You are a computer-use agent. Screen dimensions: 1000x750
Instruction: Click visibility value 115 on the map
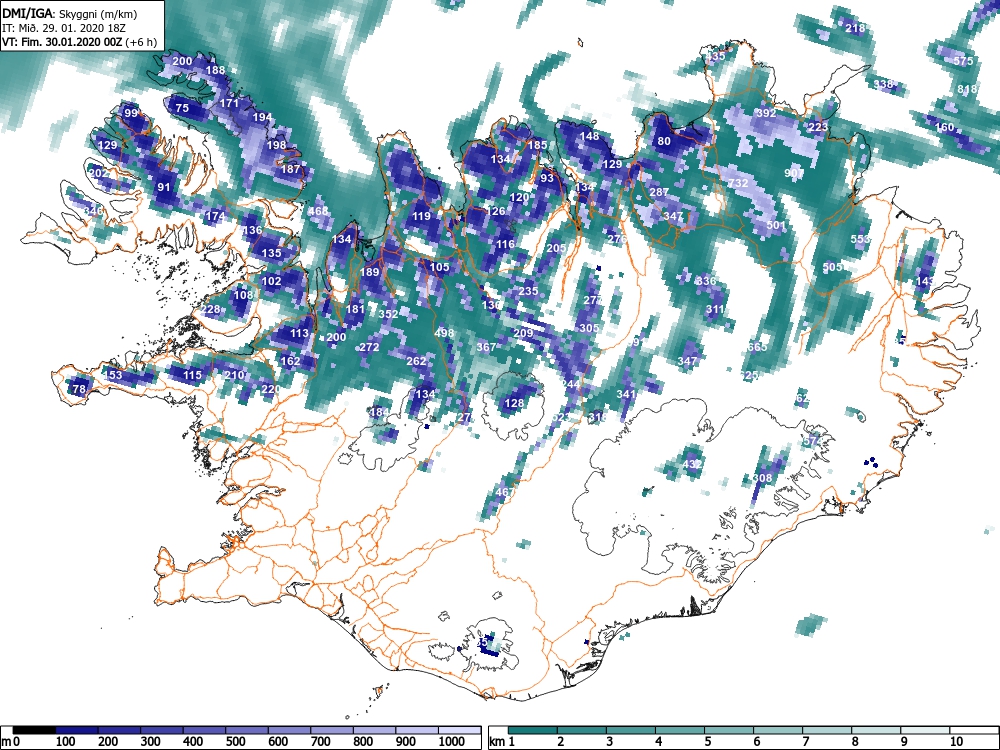[x=192, y=375]
